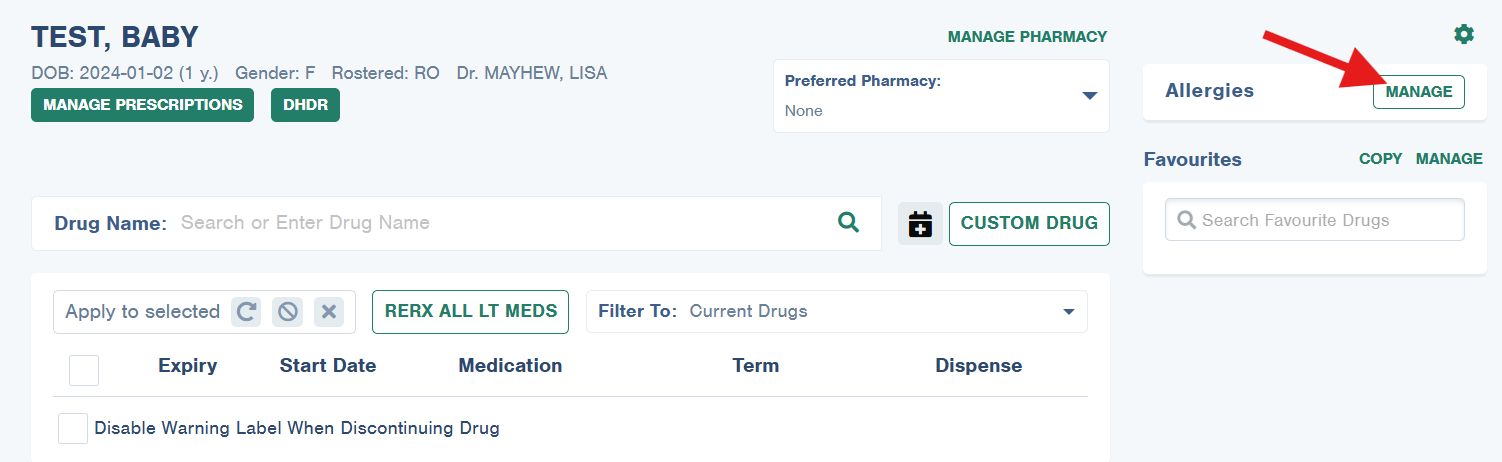
Task: Click the Custom Drug button
Action: 1029,223
